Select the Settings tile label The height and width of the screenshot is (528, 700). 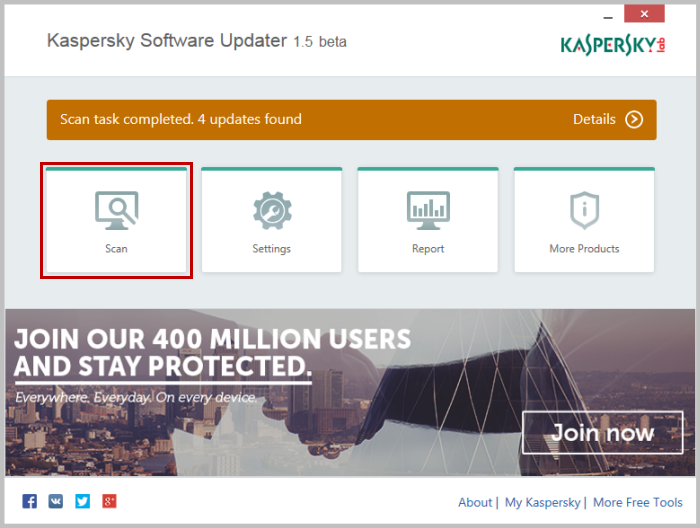point(271,249)
